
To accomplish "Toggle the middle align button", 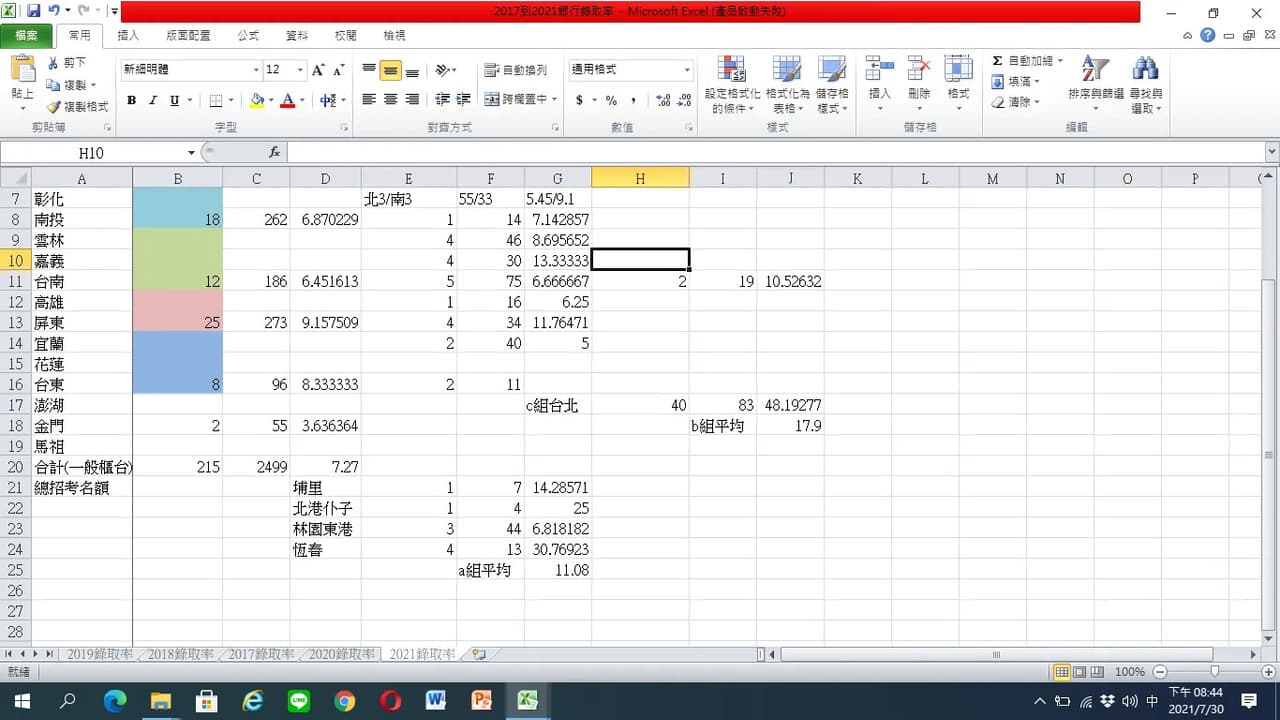I will coord(390,70).
